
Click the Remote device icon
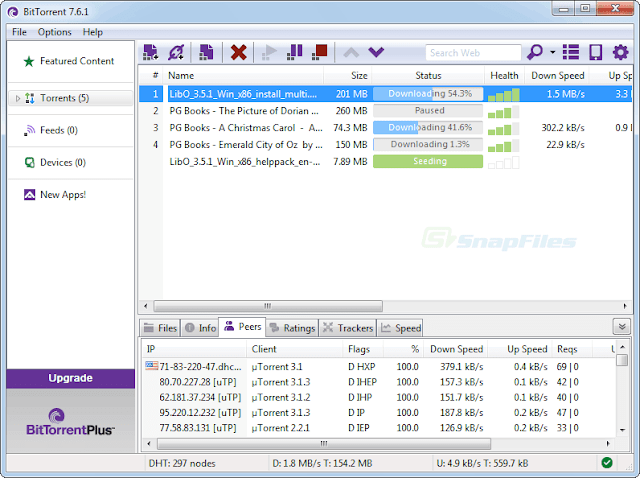point(596,52)
